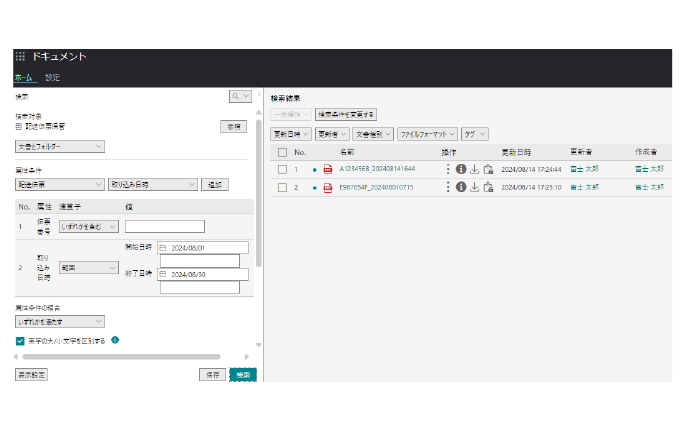This screenshot has height=431, width=686.
Task: Download the E987654F document
Action: pyautogui.click(x=474, y=187)
